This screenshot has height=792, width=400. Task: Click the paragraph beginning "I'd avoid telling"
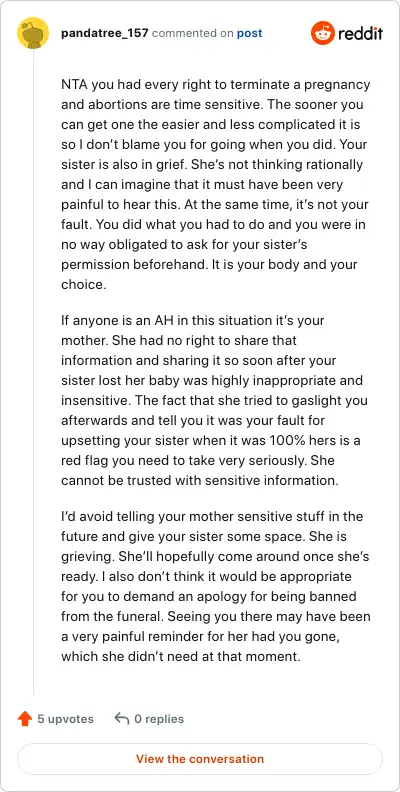(x=216, y=587)
